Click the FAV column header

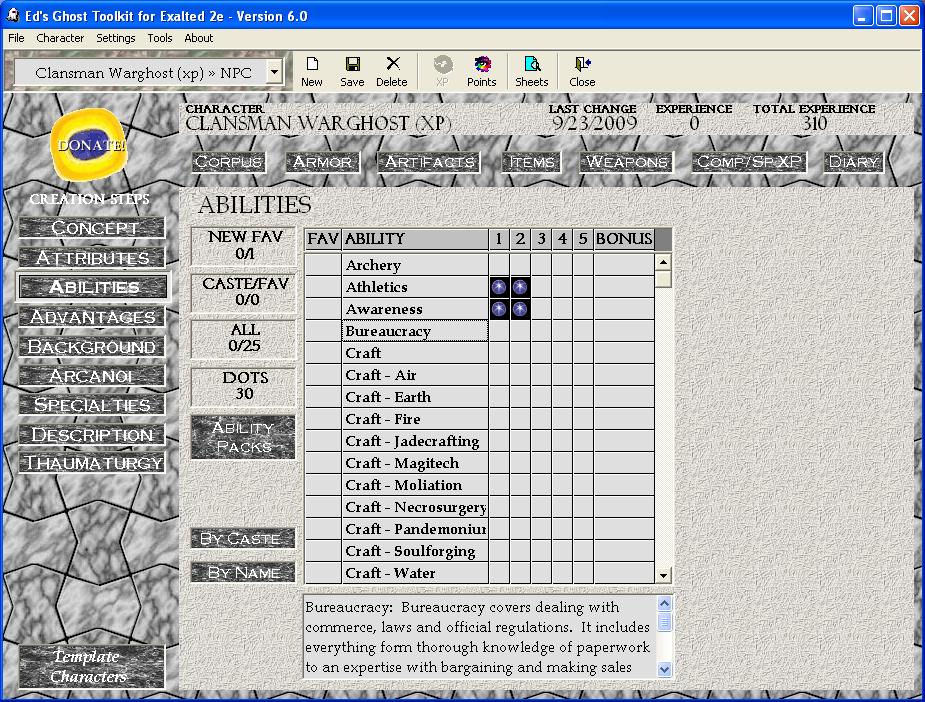[x=323, y=239]
